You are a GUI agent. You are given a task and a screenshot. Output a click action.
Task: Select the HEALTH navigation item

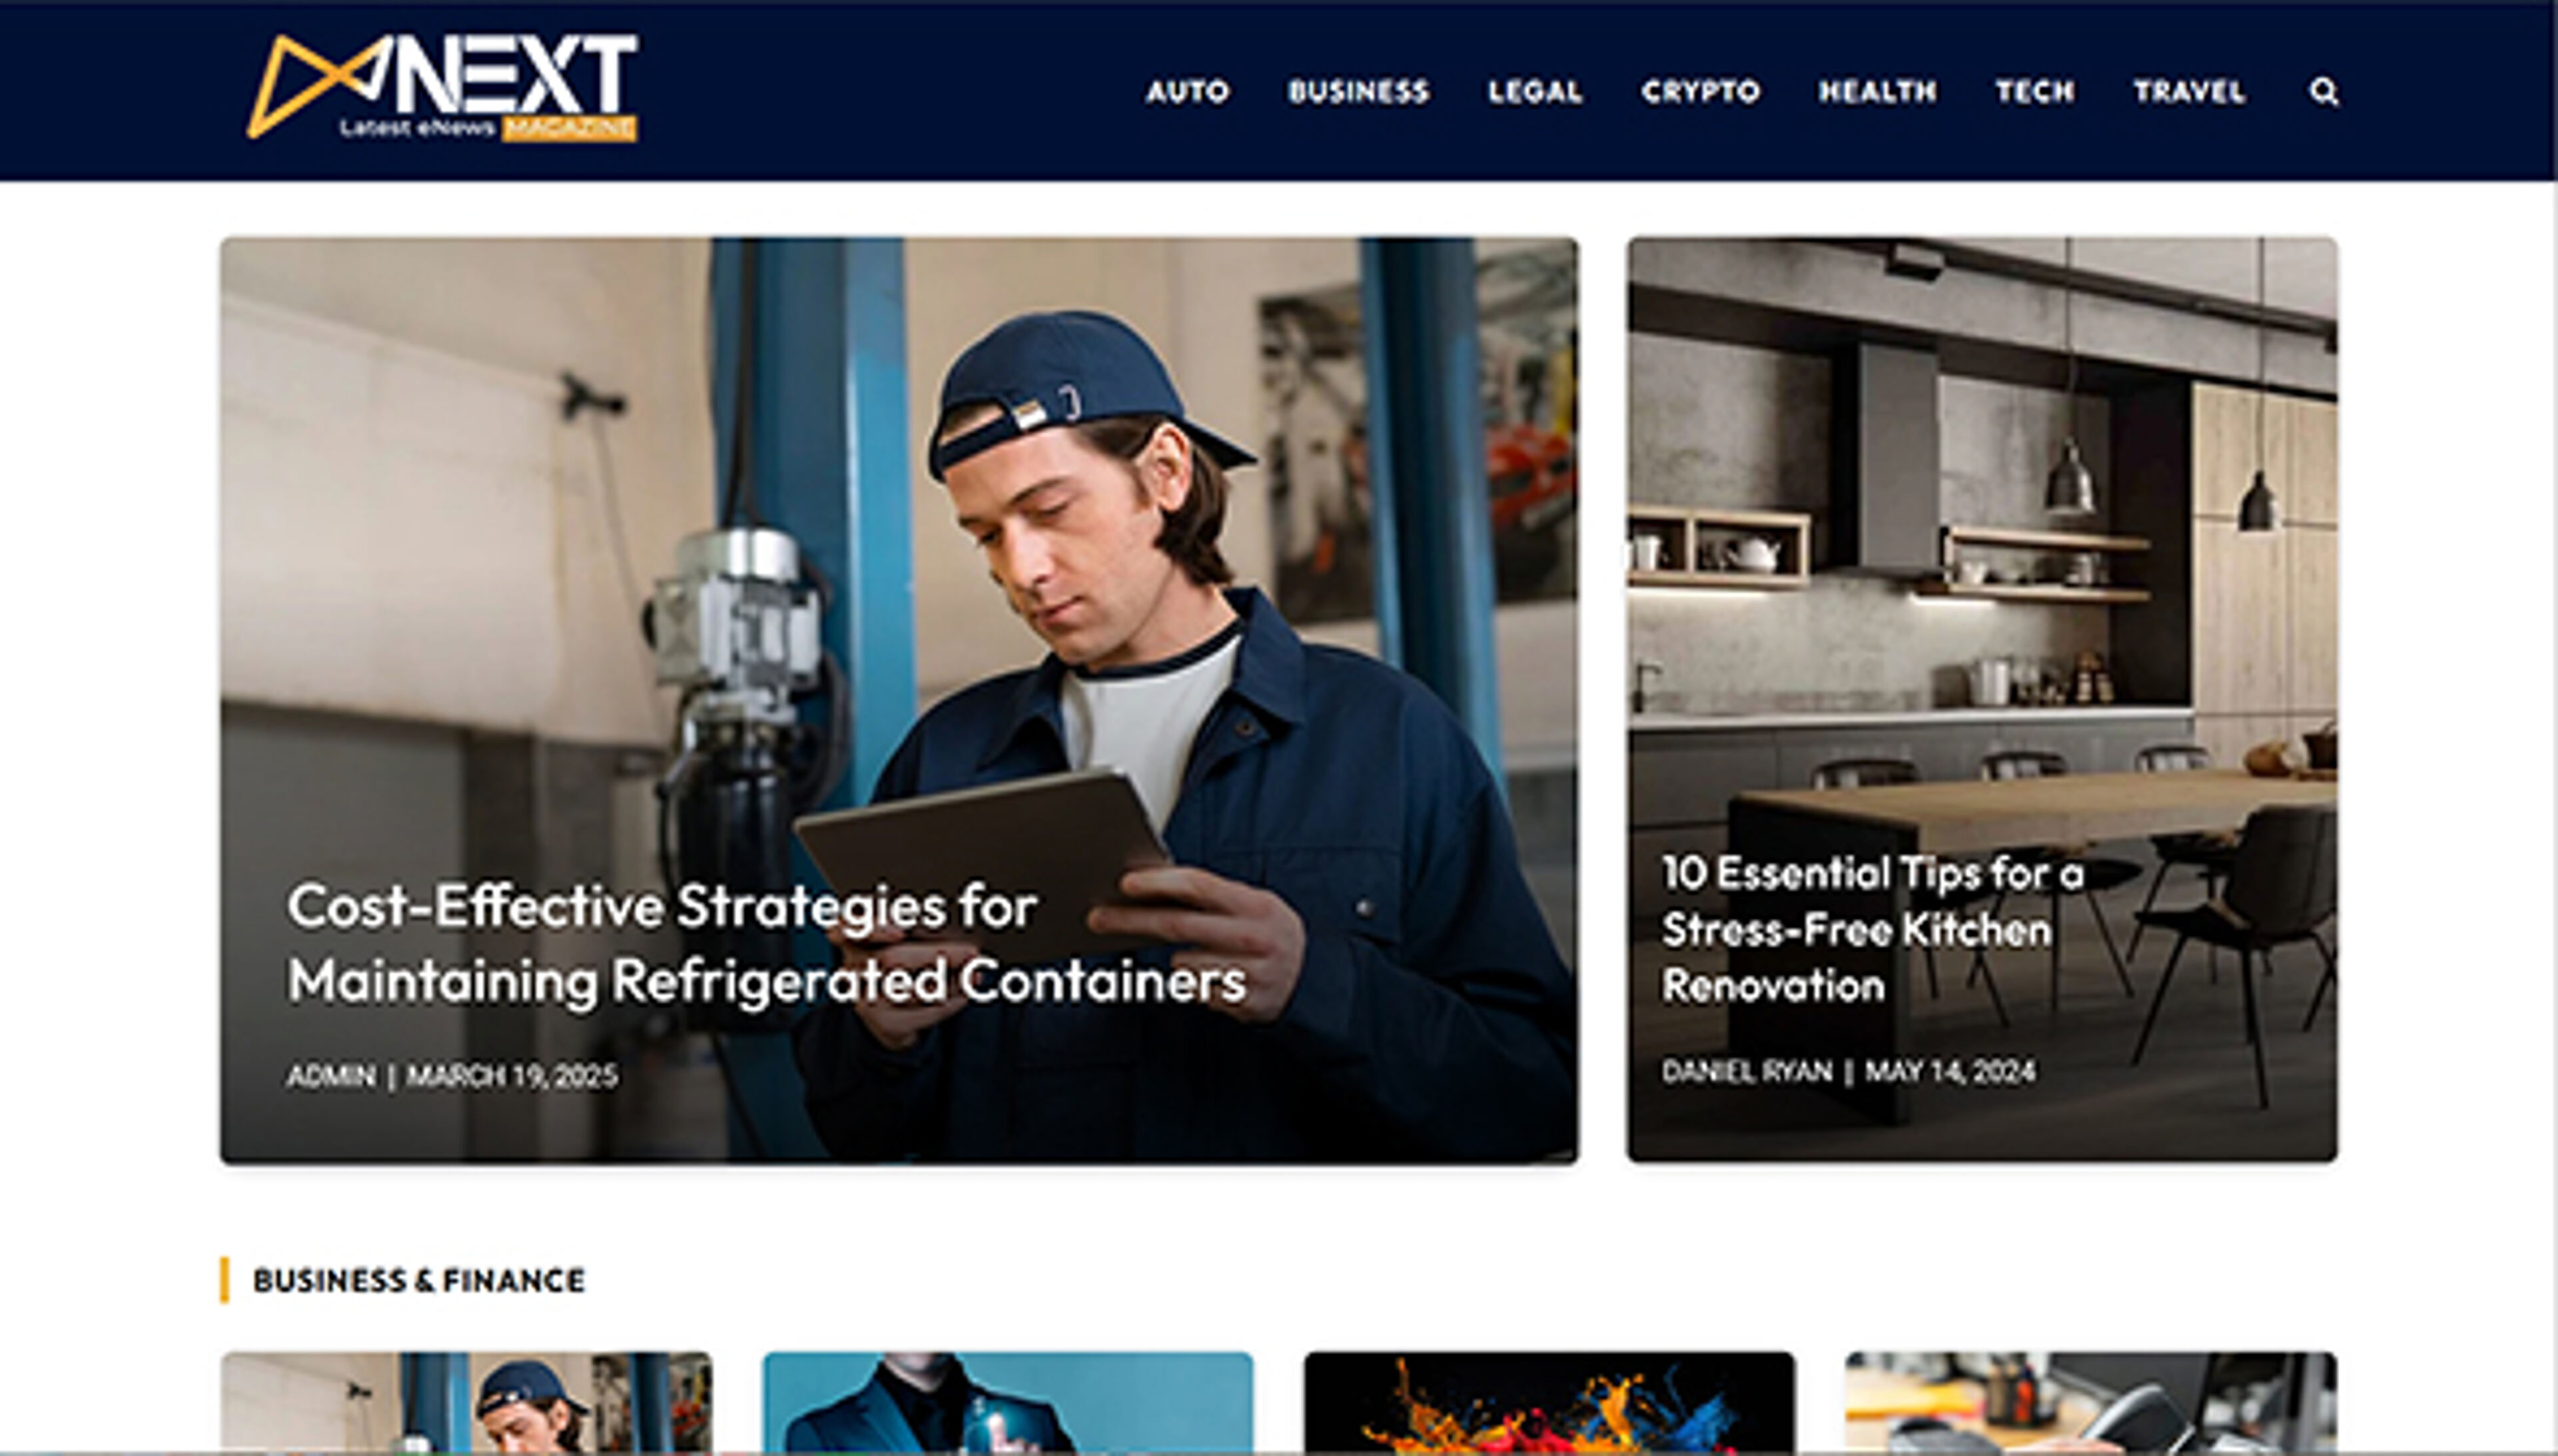pos(1877,92)
